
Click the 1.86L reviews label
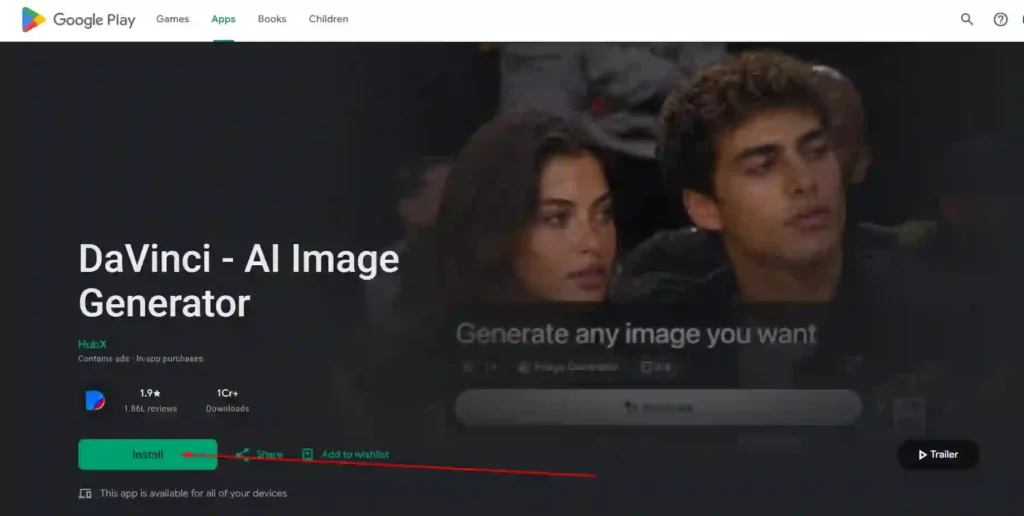pyautogui.click(x=150, y=408)
